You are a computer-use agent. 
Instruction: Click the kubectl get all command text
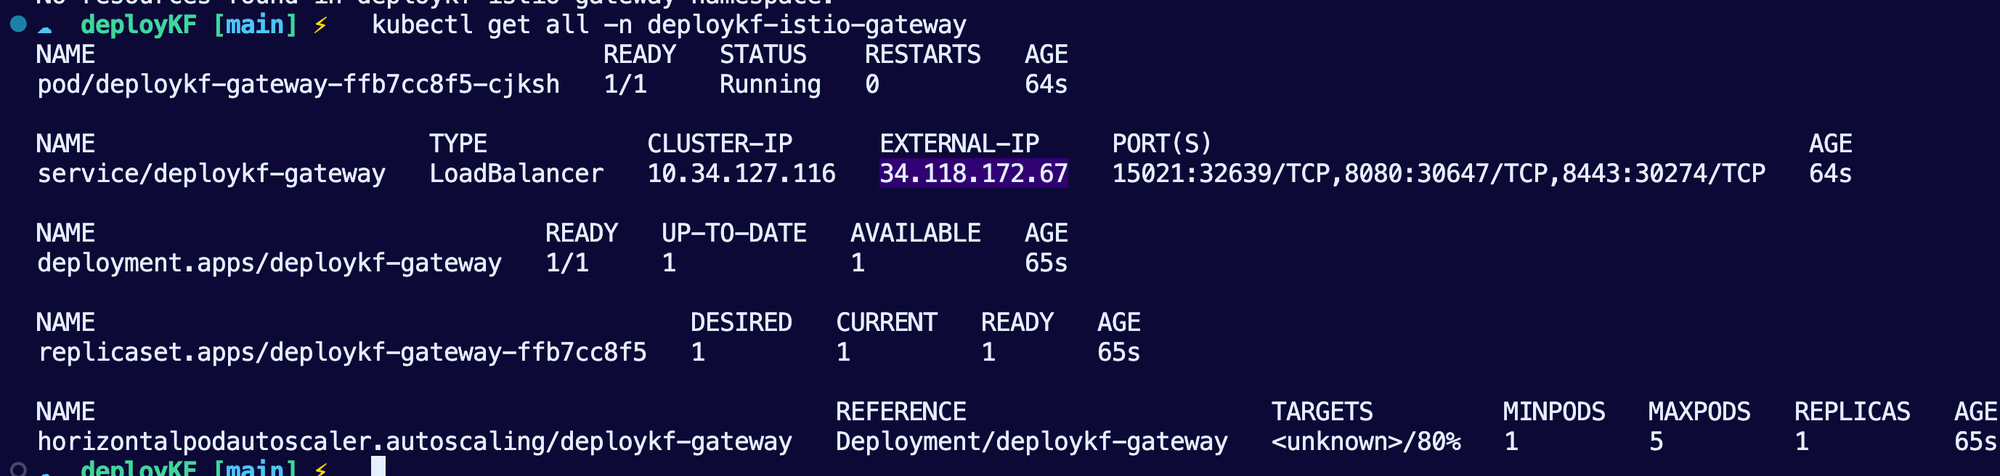click(x=668, y=25)
